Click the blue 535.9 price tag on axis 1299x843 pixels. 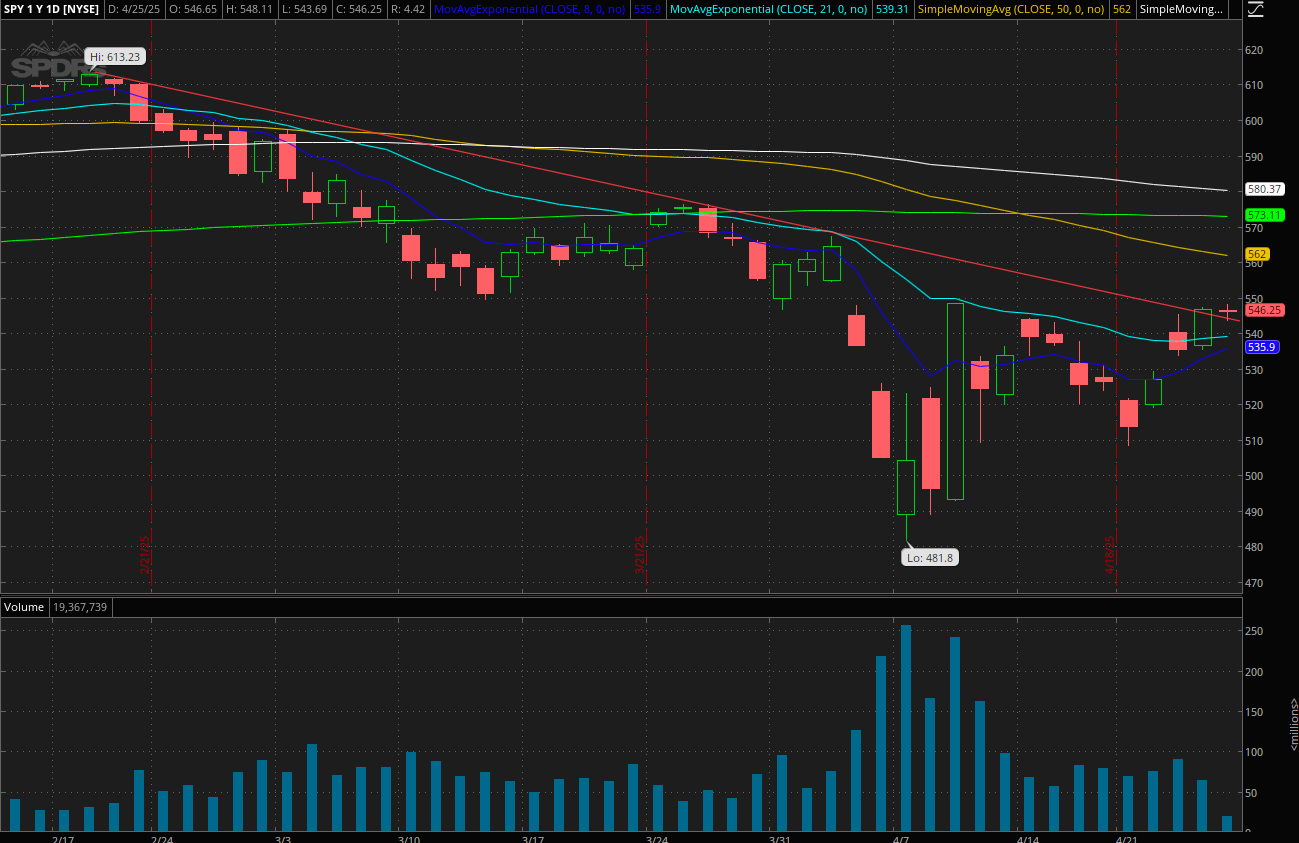(x=1261, y=347)
